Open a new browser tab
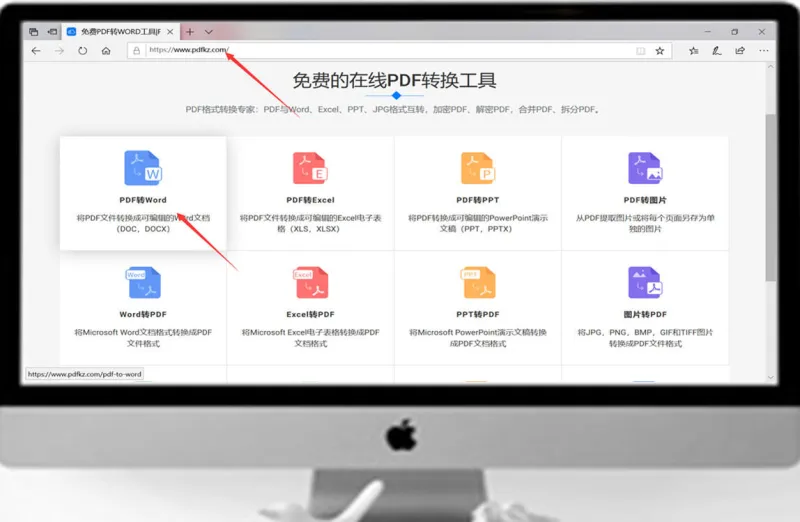This screenshot has width=800, height=522. point(190,32)
